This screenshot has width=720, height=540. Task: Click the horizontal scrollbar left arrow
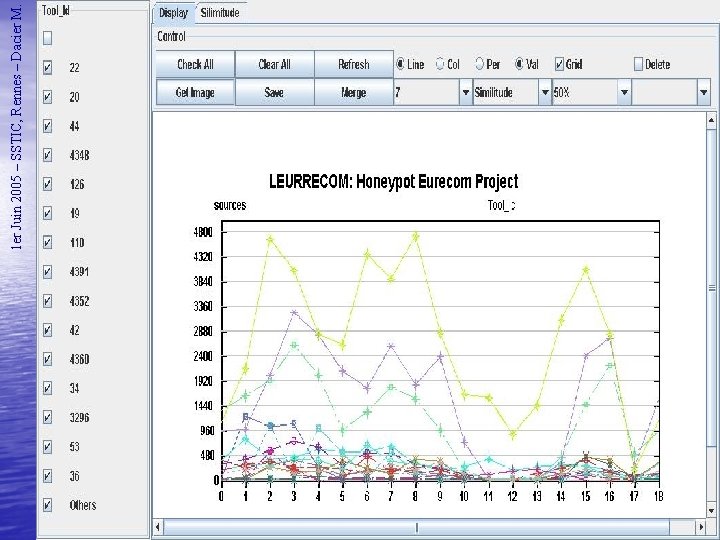(x=158, y=527)
